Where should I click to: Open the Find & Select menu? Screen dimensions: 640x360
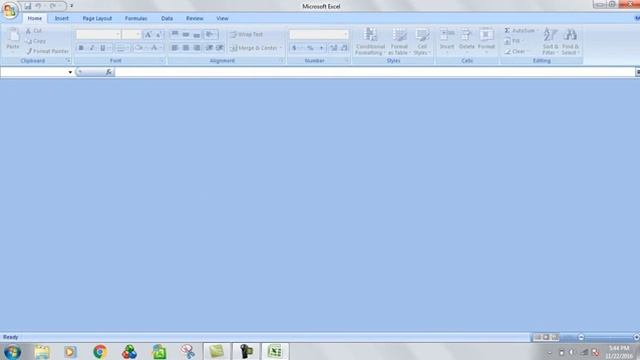click(570, 41)
